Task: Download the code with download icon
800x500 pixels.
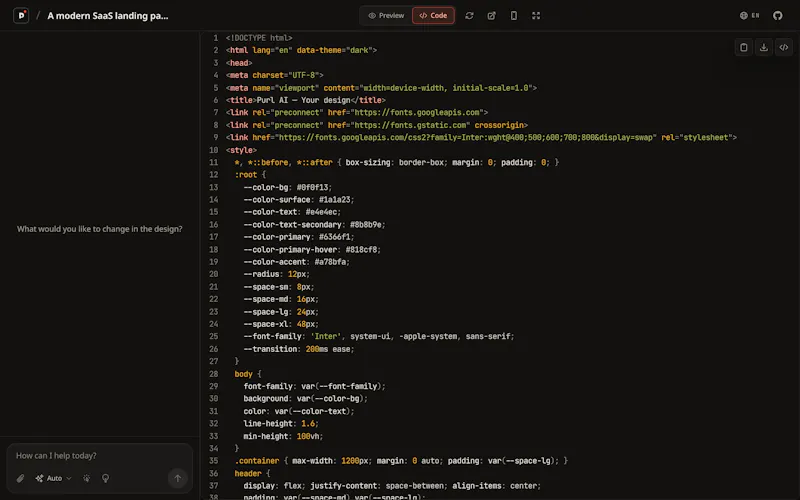Action: pos(764,47)
